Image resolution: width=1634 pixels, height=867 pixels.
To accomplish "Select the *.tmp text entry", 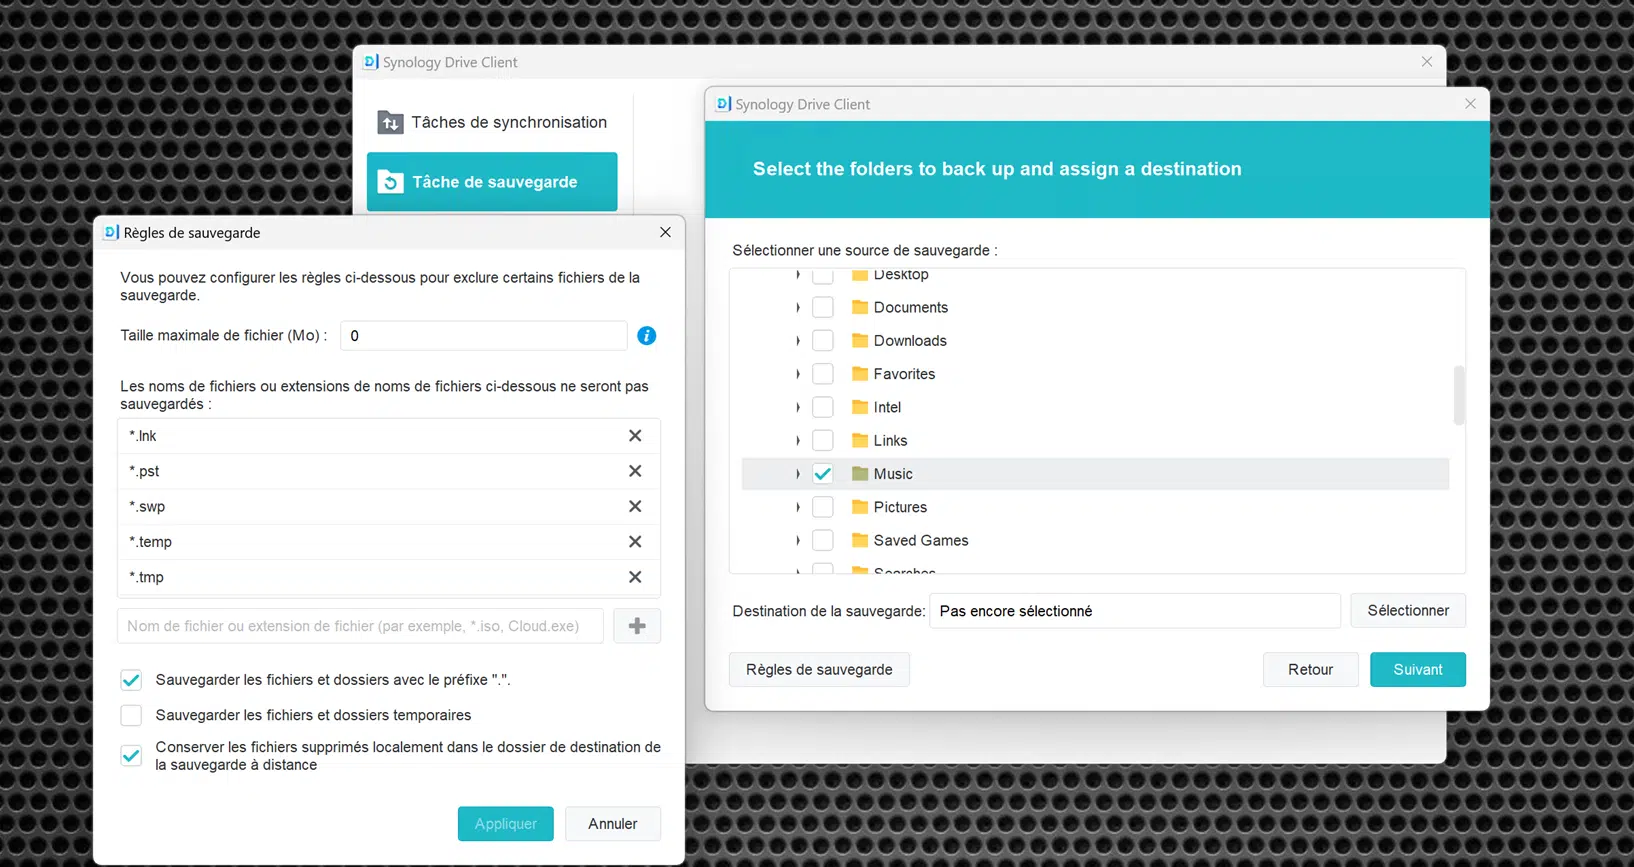I will point(146,577).
